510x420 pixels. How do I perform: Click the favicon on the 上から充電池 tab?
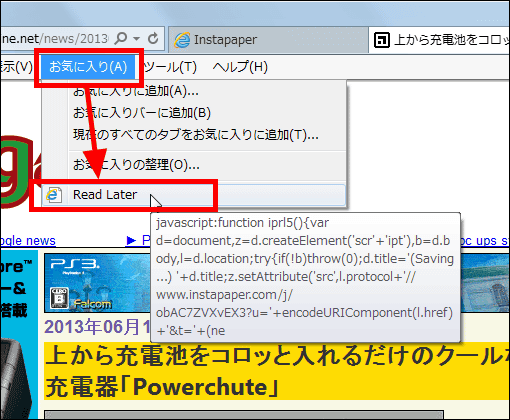click(x=382, y=40)
